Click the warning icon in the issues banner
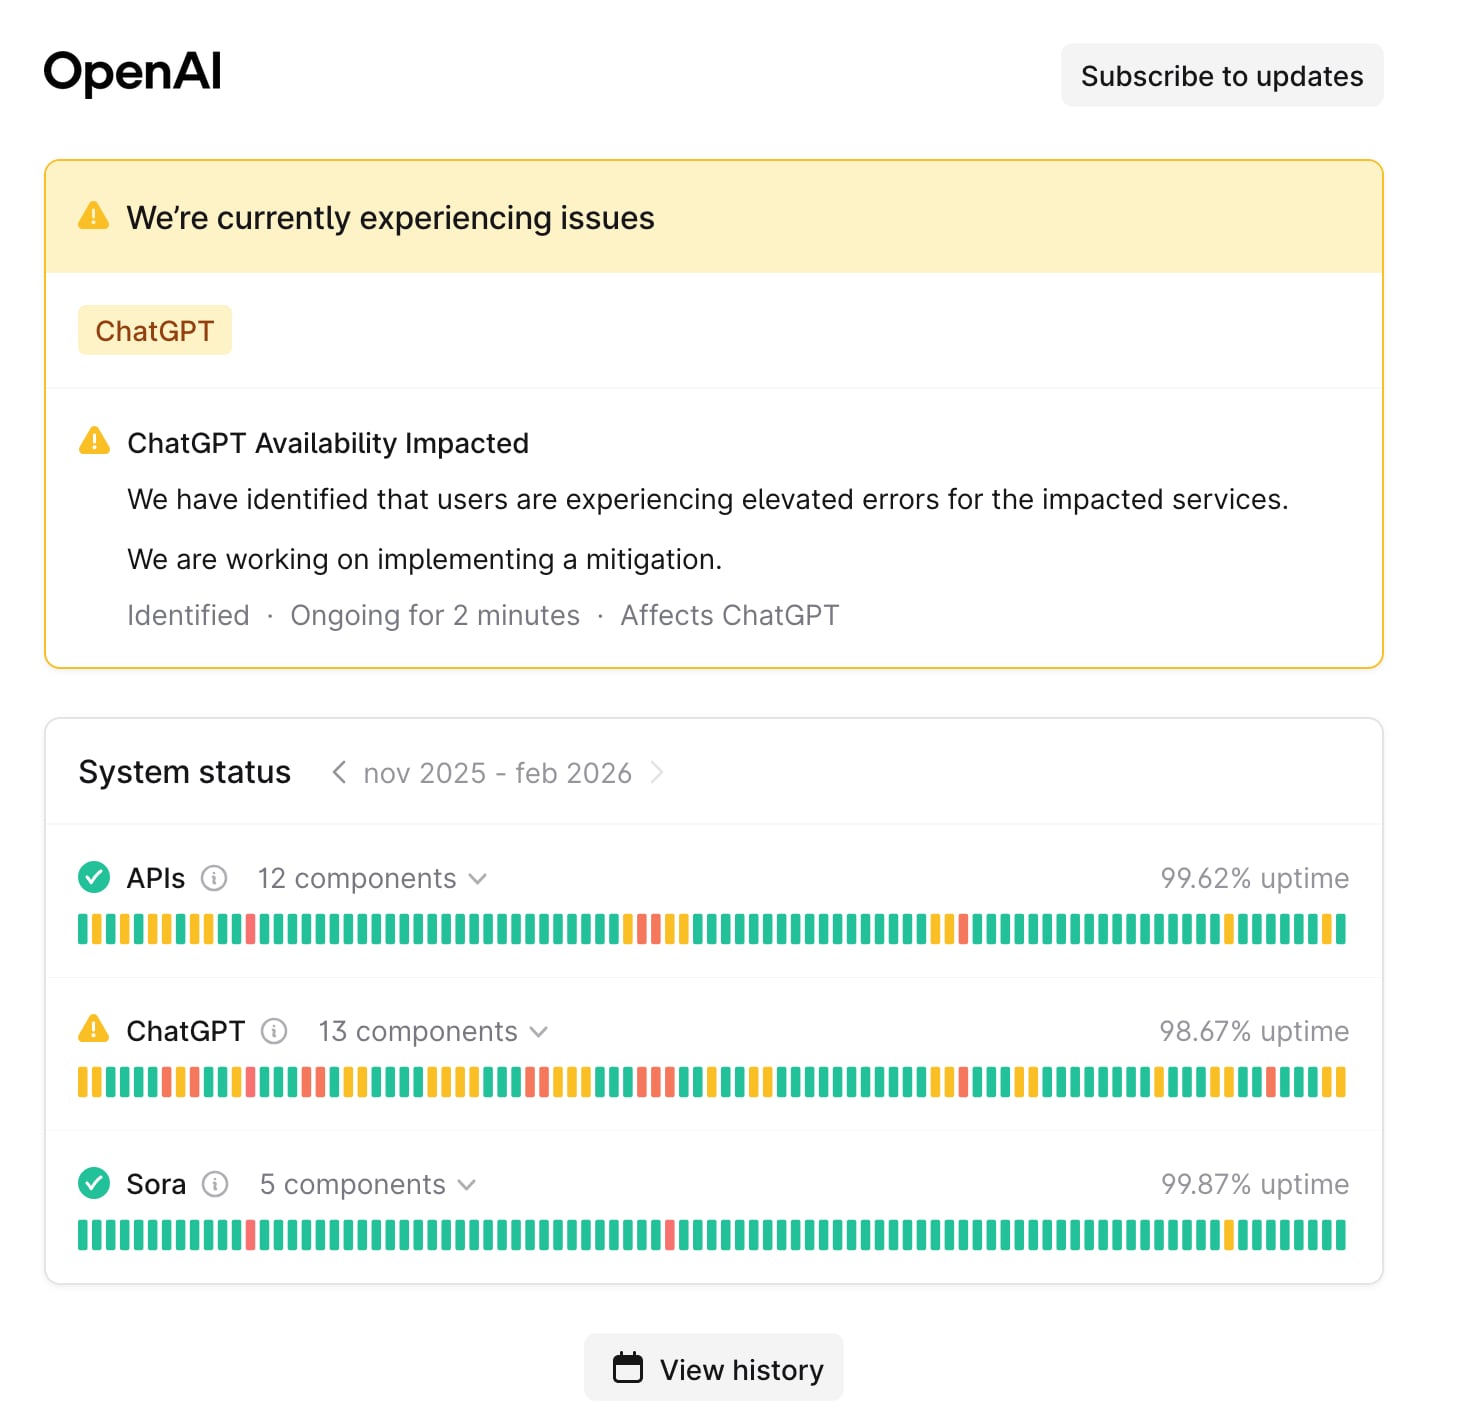Viewport: 1458px width, 1428px height. 94,215
